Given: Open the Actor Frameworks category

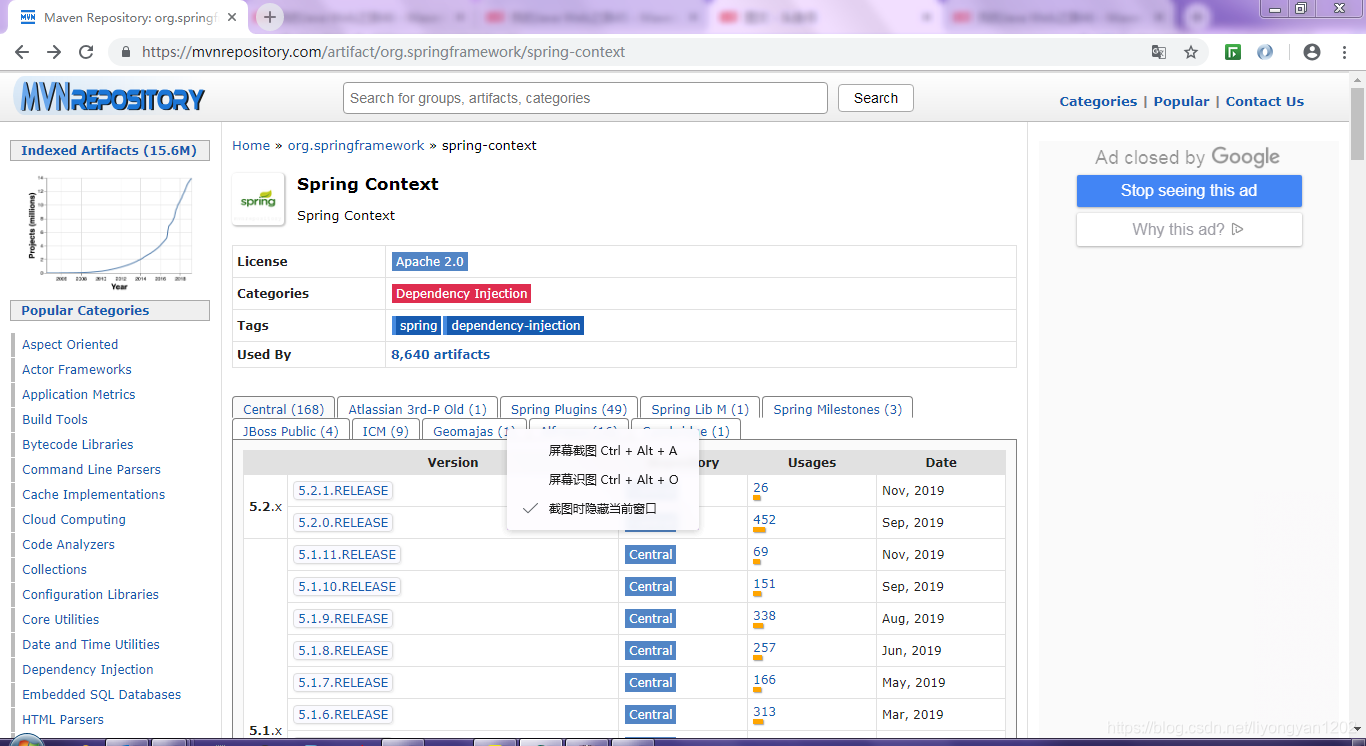Looking at the screenshot, I should click(x=77, y=369).
